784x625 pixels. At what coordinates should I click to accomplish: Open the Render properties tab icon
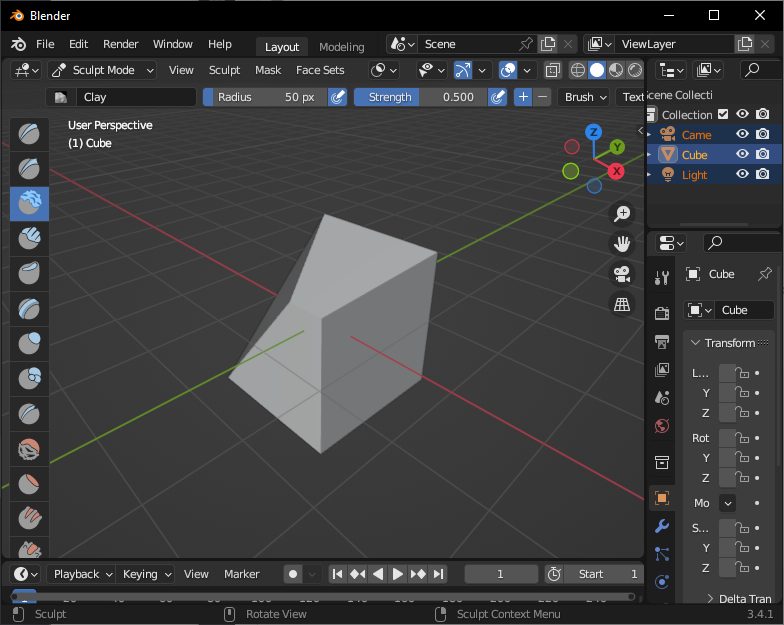click(661, 313)
